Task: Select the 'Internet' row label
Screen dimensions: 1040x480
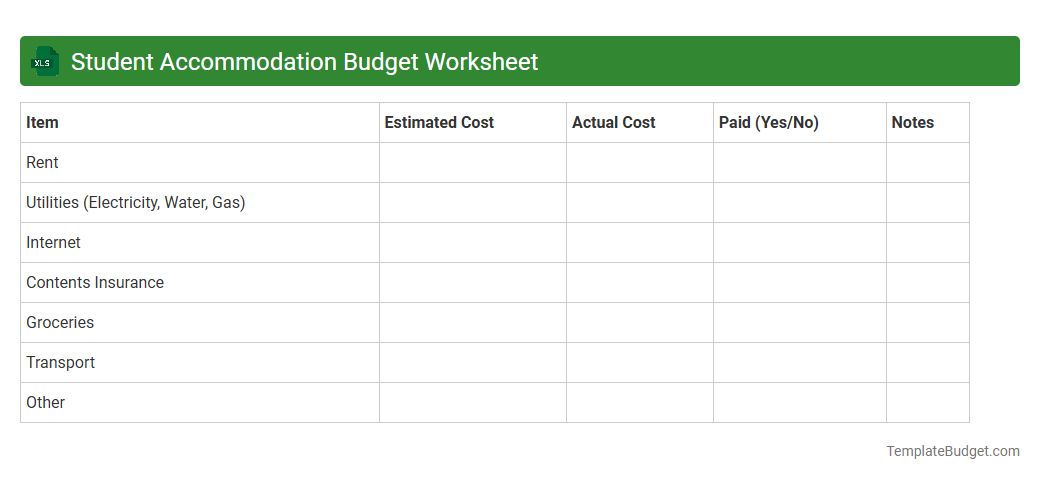Action: [53, 243]
